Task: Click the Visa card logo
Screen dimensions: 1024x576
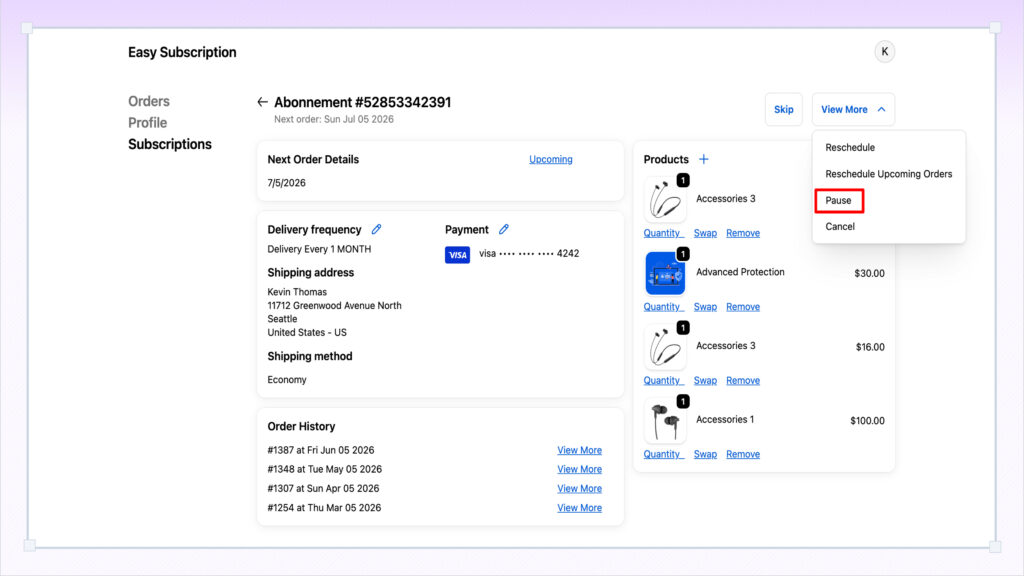Action: [x=457, y=255]
